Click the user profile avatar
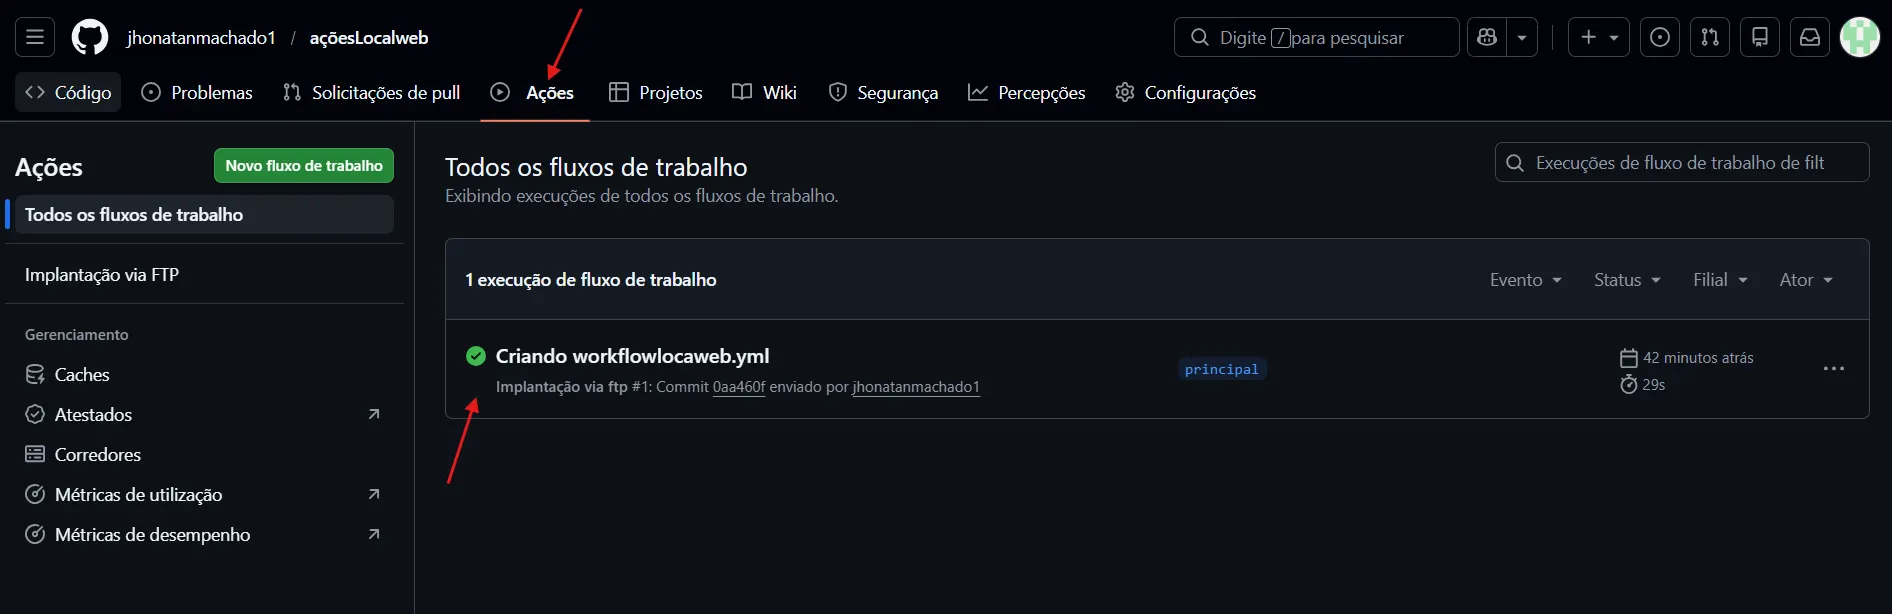The width and height of the screenshot is (1892, 614). pyautogui.click(x=1860, y=38)
